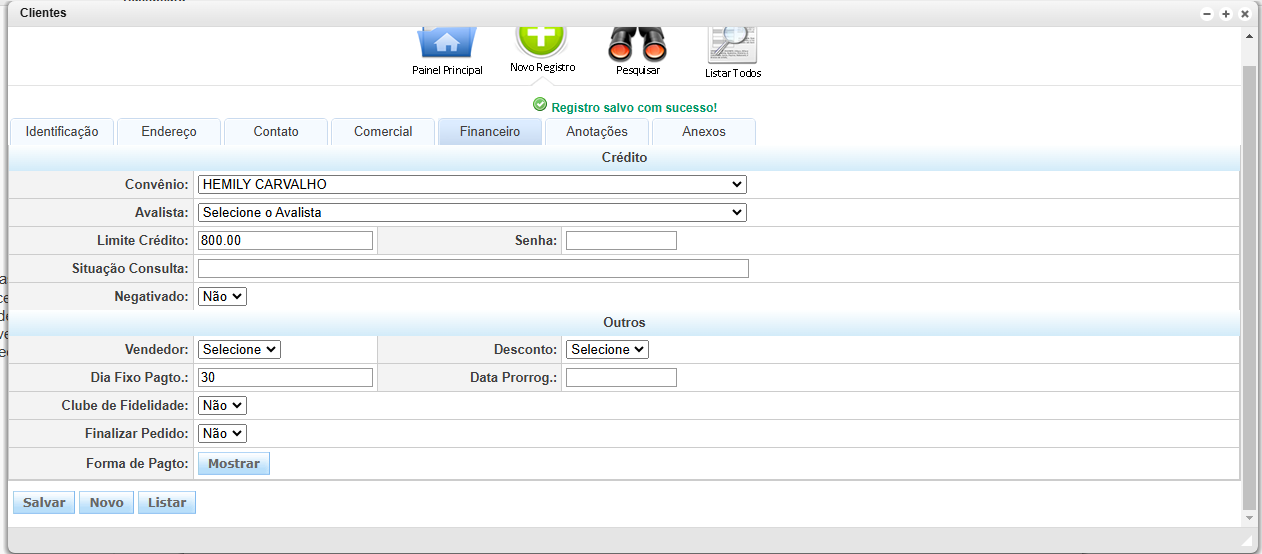Screen dimensions: 1262x554
Task: Click Mostrar next to Forma de Pagto
Action: 234,464
